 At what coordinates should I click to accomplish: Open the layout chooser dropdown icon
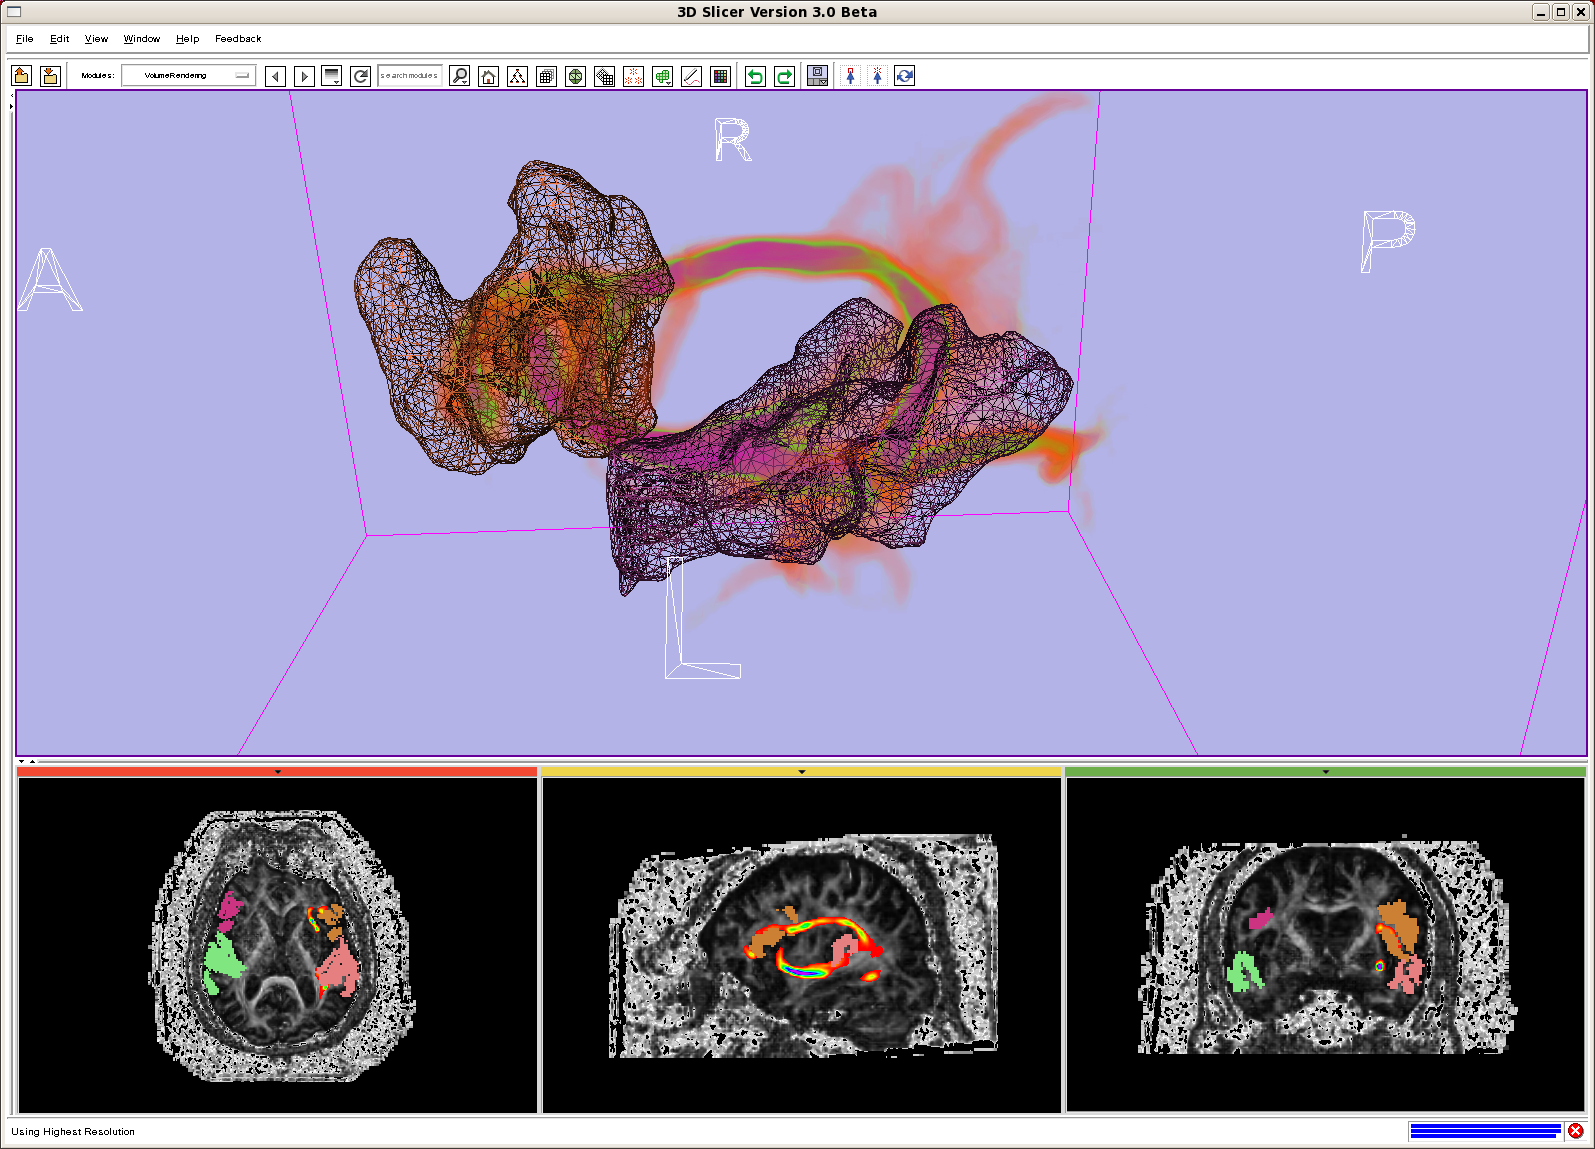pyautogui.click(x=817, y=76)
